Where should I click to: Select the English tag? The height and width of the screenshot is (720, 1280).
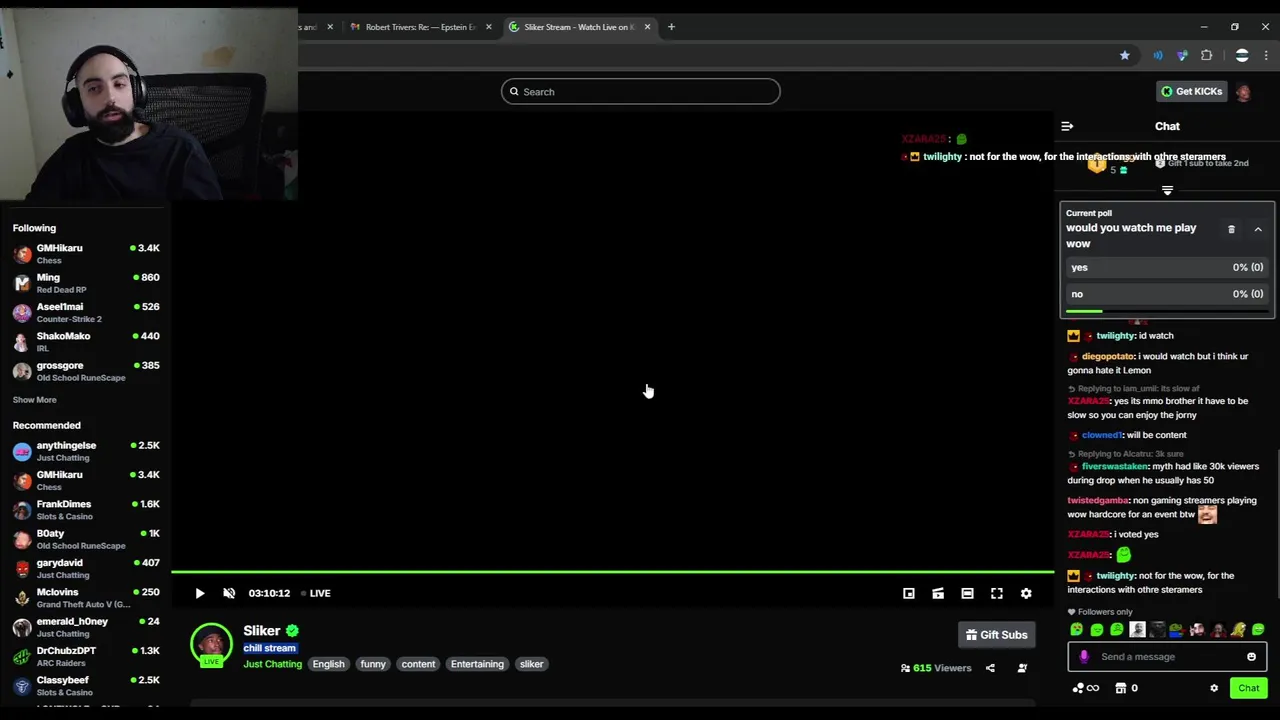[x=328, y=664]
